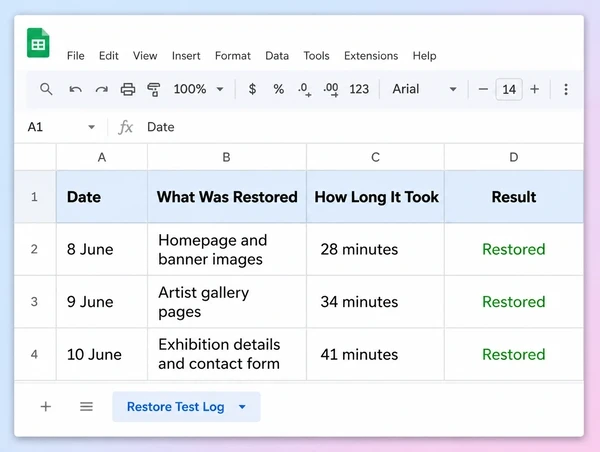
Task: Select row 2 header
Action: point(35,249)
